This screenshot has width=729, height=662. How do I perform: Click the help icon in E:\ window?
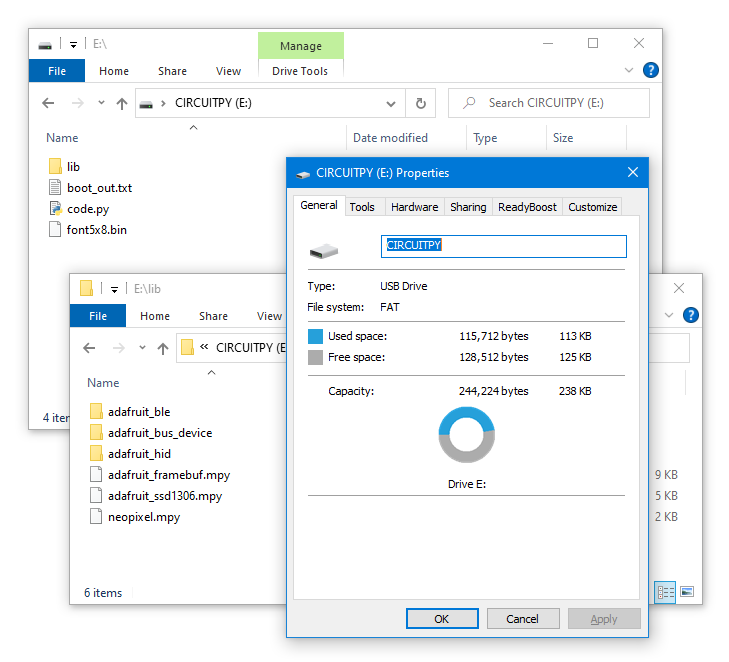click(650, 70)
